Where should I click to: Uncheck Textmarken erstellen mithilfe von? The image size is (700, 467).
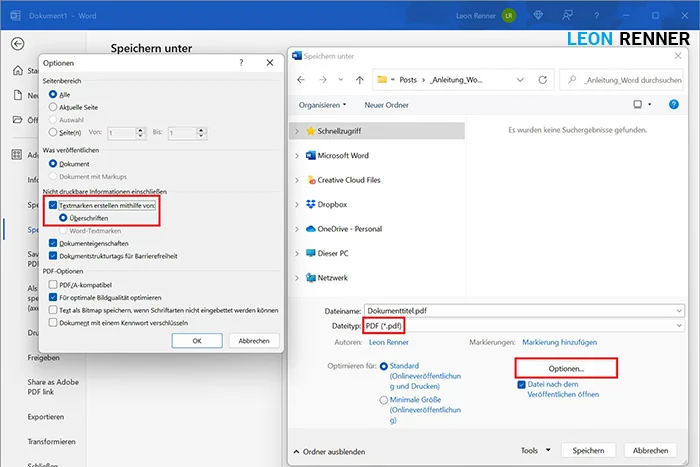pyautogui.click(x=53, y=204)
